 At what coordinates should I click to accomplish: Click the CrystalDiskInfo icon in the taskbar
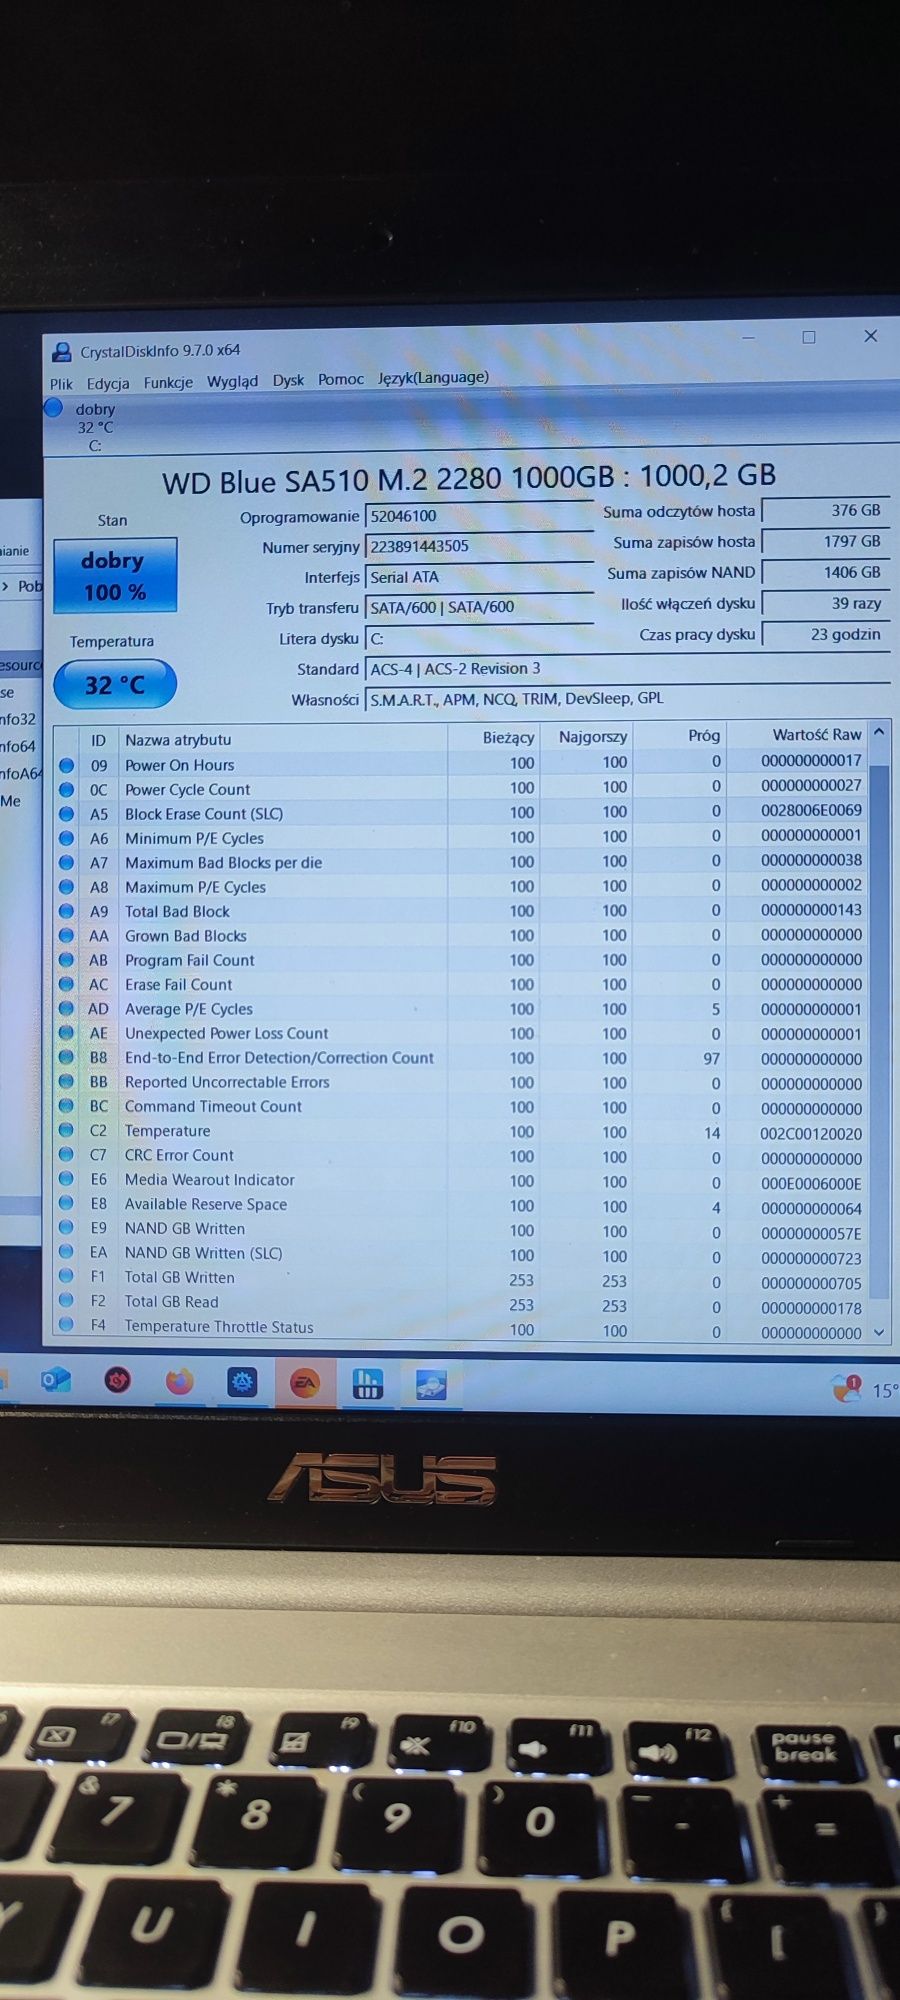point(431,1386)
